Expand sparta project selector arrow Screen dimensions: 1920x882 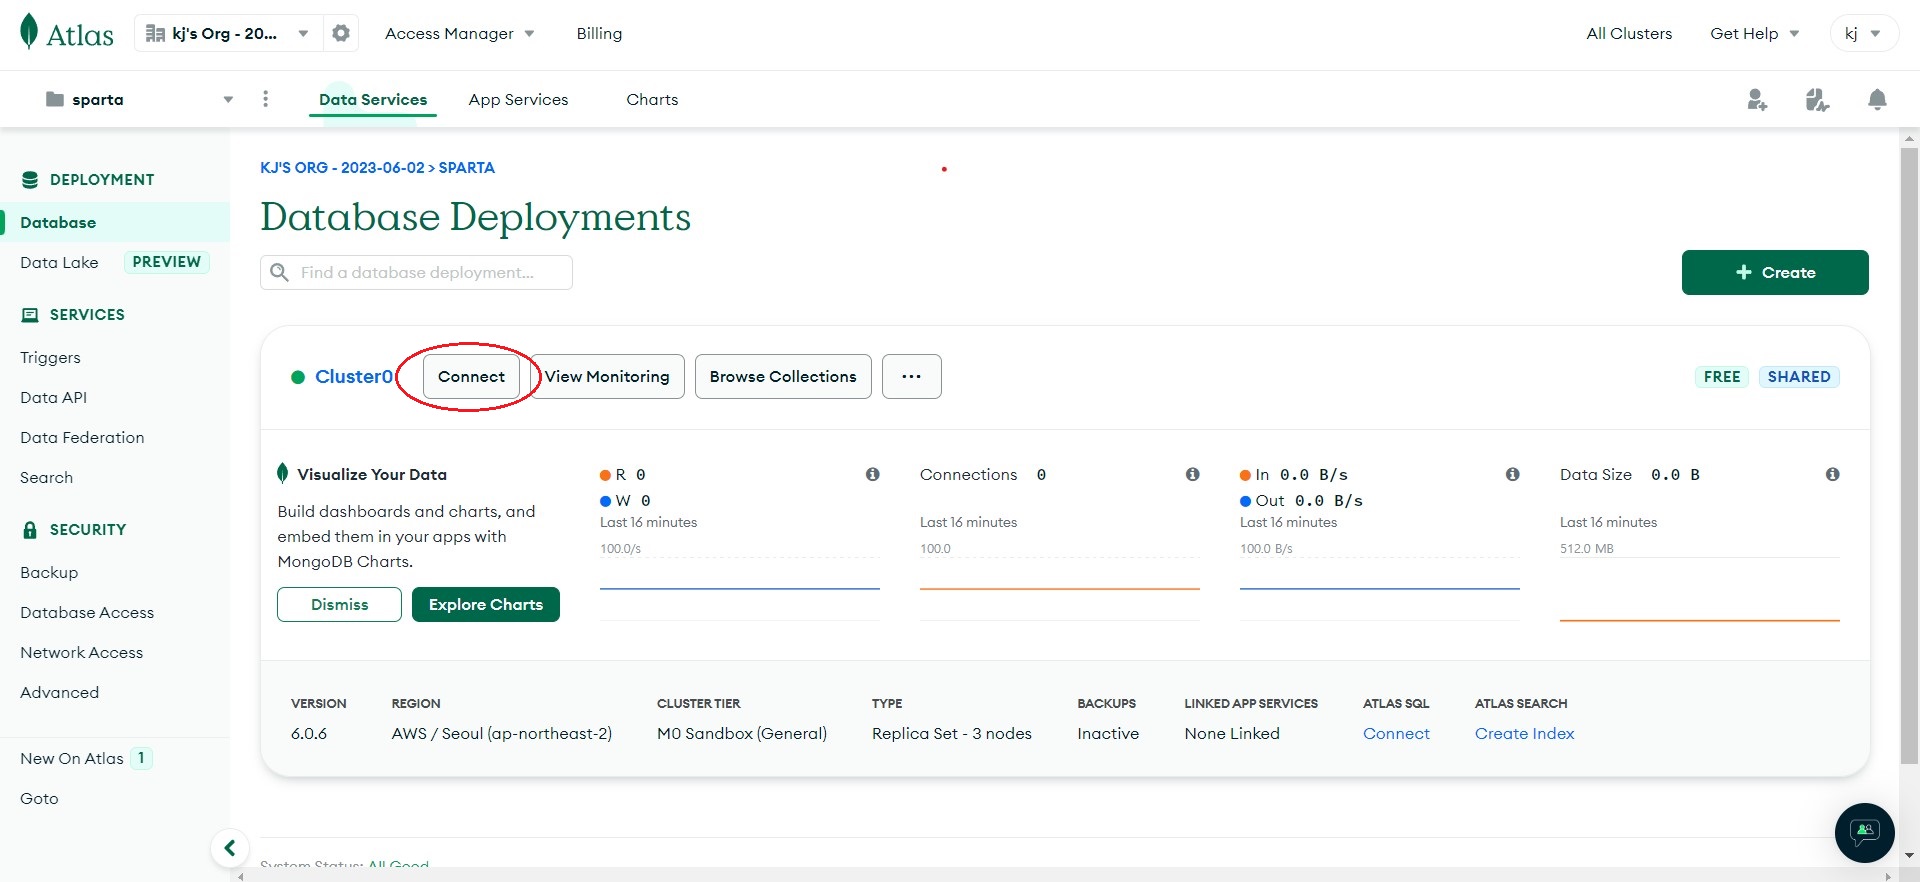228,99
